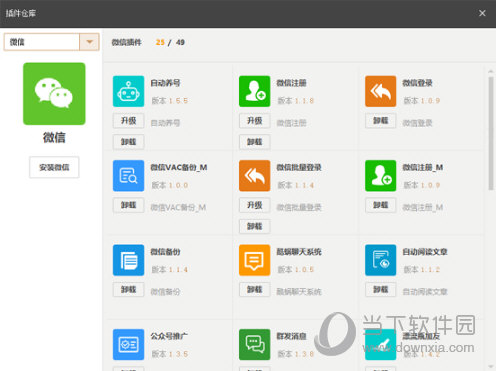Screen dimensions: 496x371
Task: Click version 1.1.8 text under 微信注册
Action: point(304,101)
